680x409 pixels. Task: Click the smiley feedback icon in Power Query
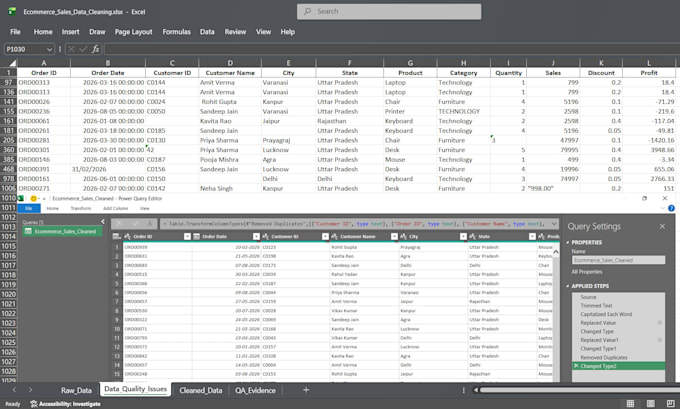33,198
